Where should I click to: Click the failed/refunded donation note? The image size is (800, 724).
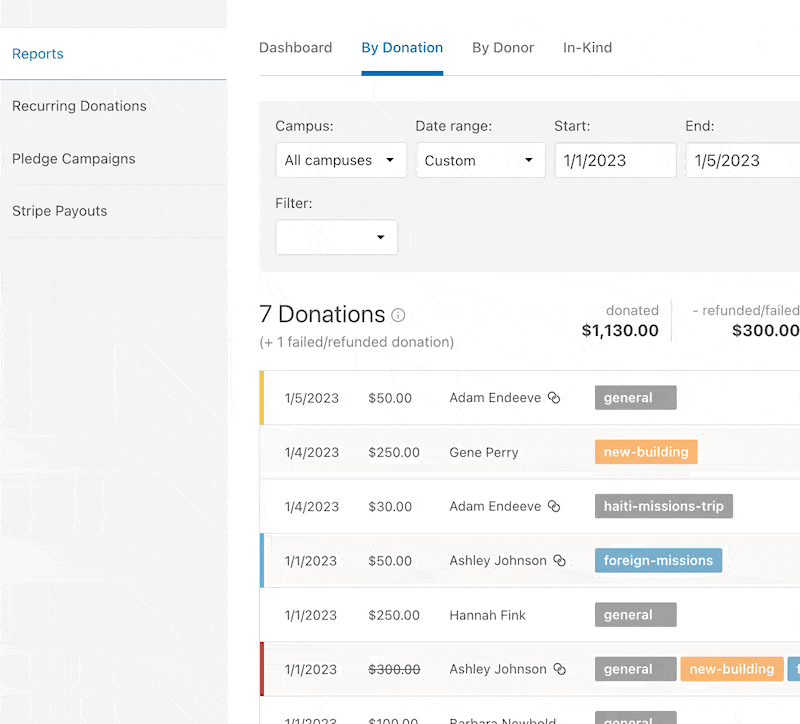pos(357,342)
